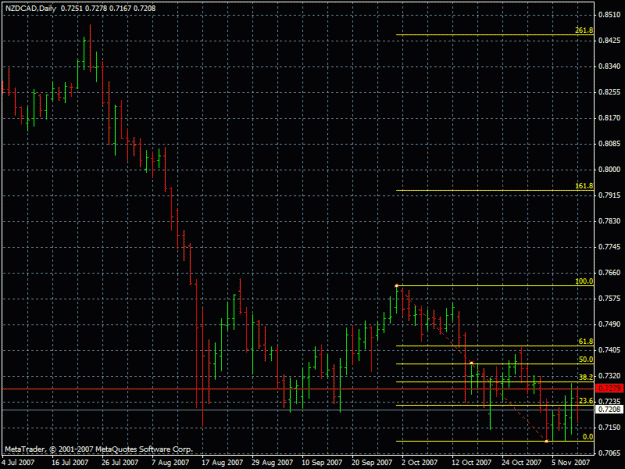Screen dimensions: 625x469
Task: Select the 161.8 Fibonacci level label
Action: click(584, 186)
